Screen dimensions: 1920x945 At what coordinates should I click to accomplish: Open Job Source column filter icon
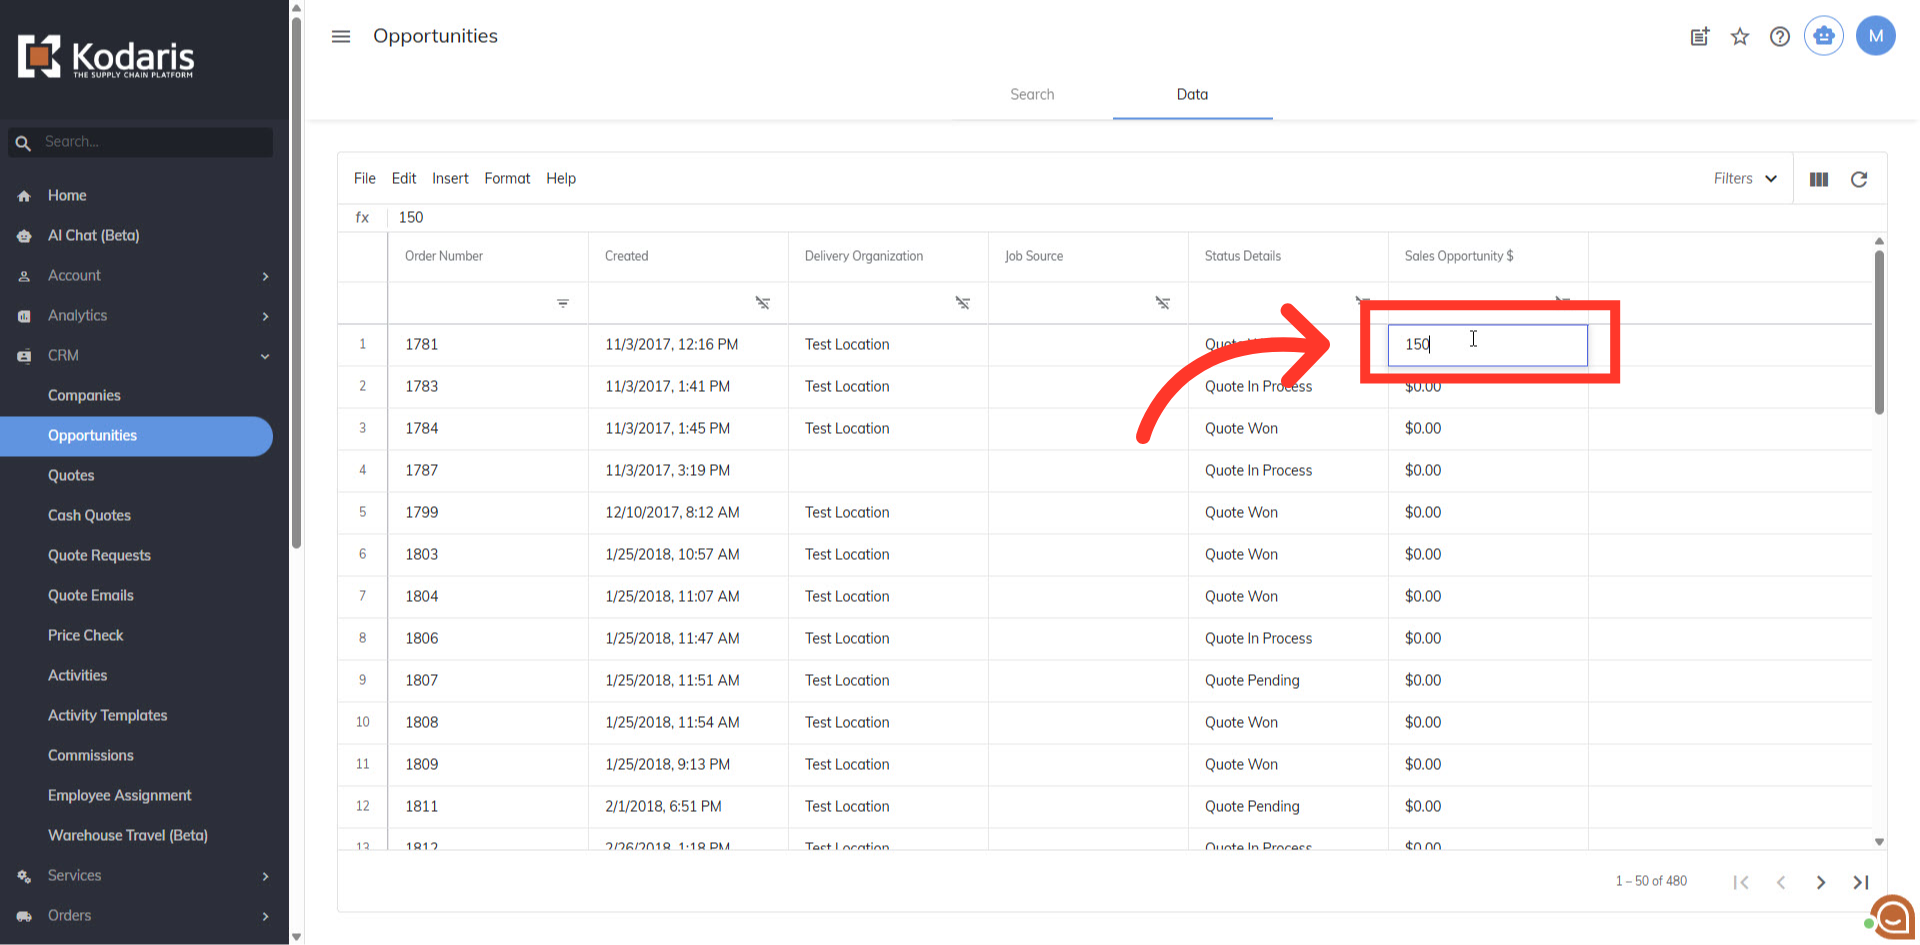pos(1163,303)
